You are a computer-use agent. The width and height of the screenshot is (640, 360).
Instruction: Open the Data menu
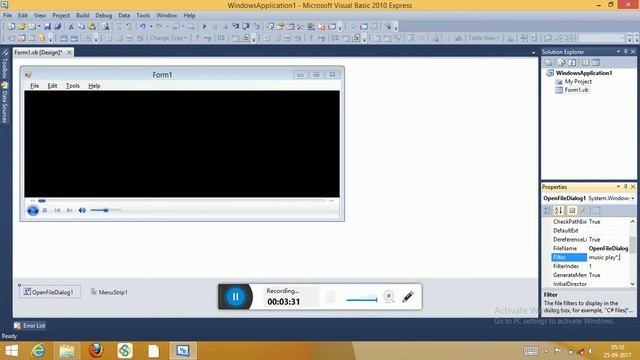pyautogui.click(x=124, y=16)
